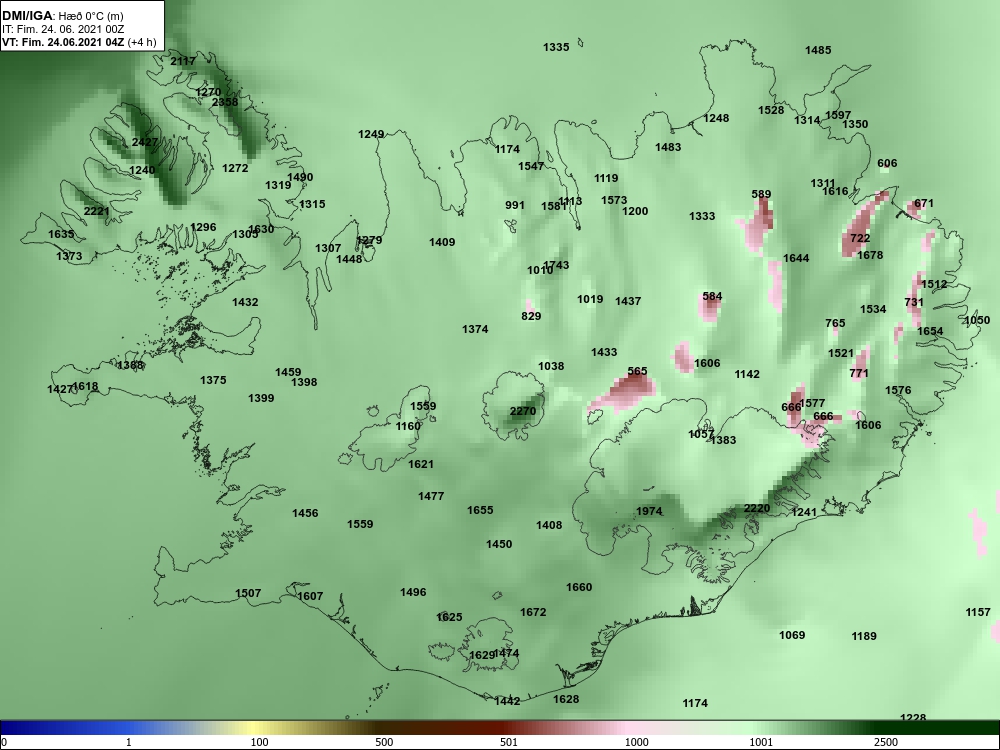
Task: Click the IT initial time line 00Z
Action: [x=62, y=29]
